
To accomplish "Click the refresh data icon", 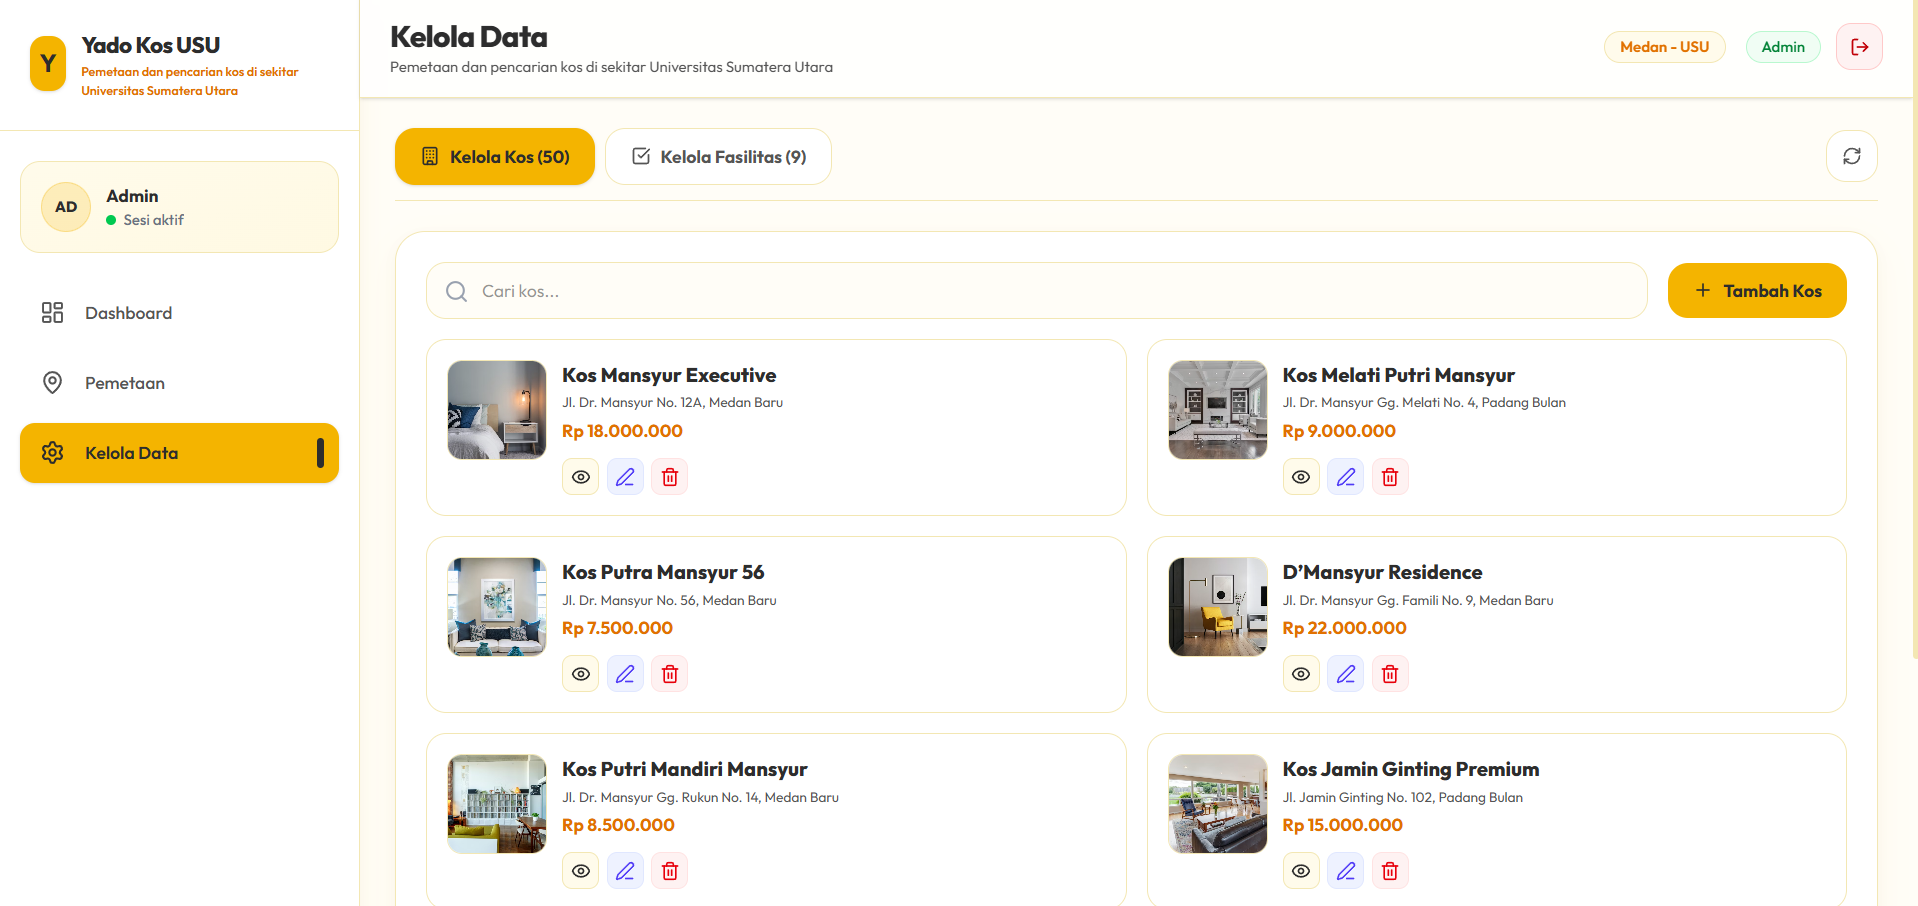I will pyautogui.click(x=1852, y=156).
